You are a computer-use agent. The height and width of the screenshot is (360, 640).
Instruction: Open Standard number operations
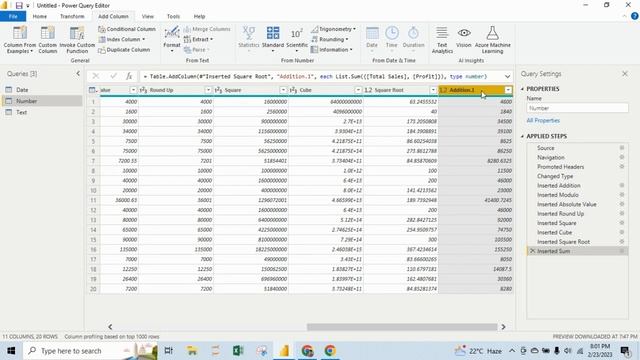tap(273, 39)
